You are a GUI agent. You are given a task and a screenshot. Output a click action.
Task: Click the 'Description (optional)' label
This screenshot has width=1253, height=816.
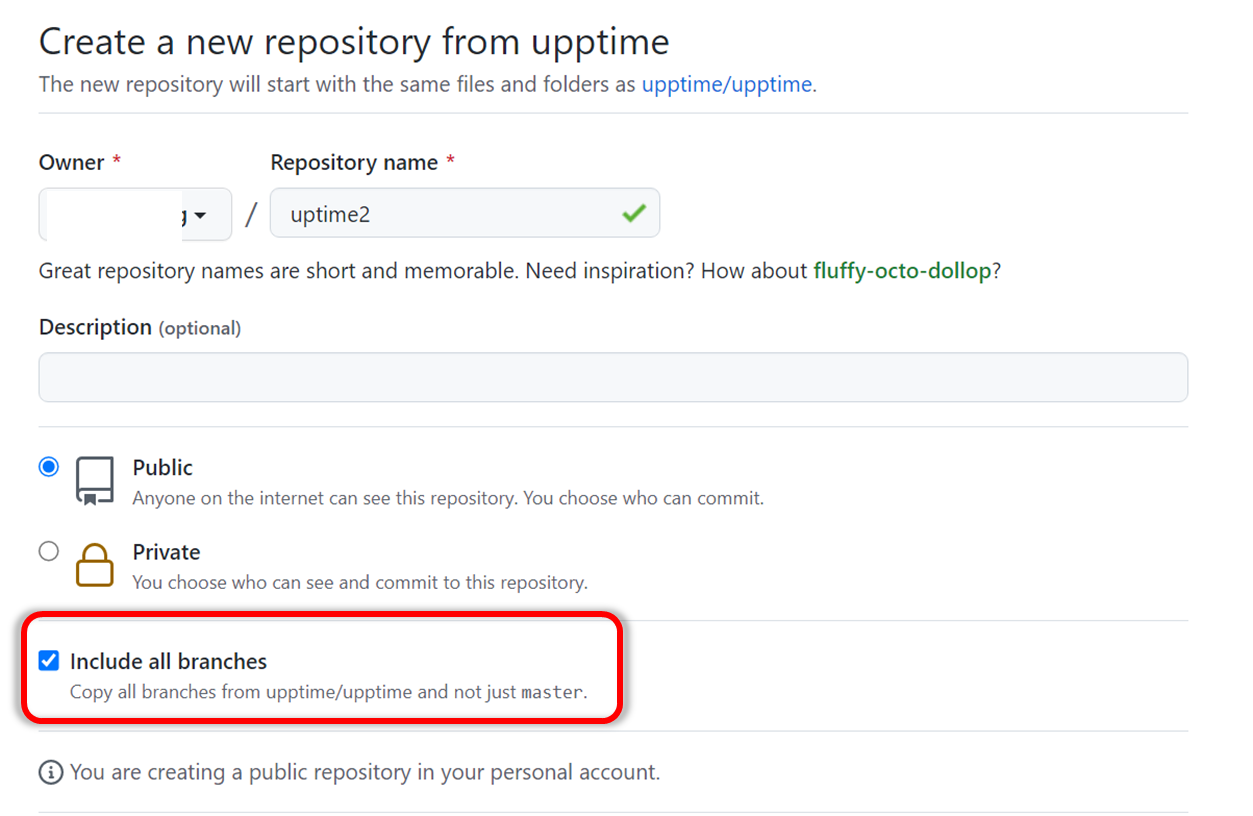point(140,327)
